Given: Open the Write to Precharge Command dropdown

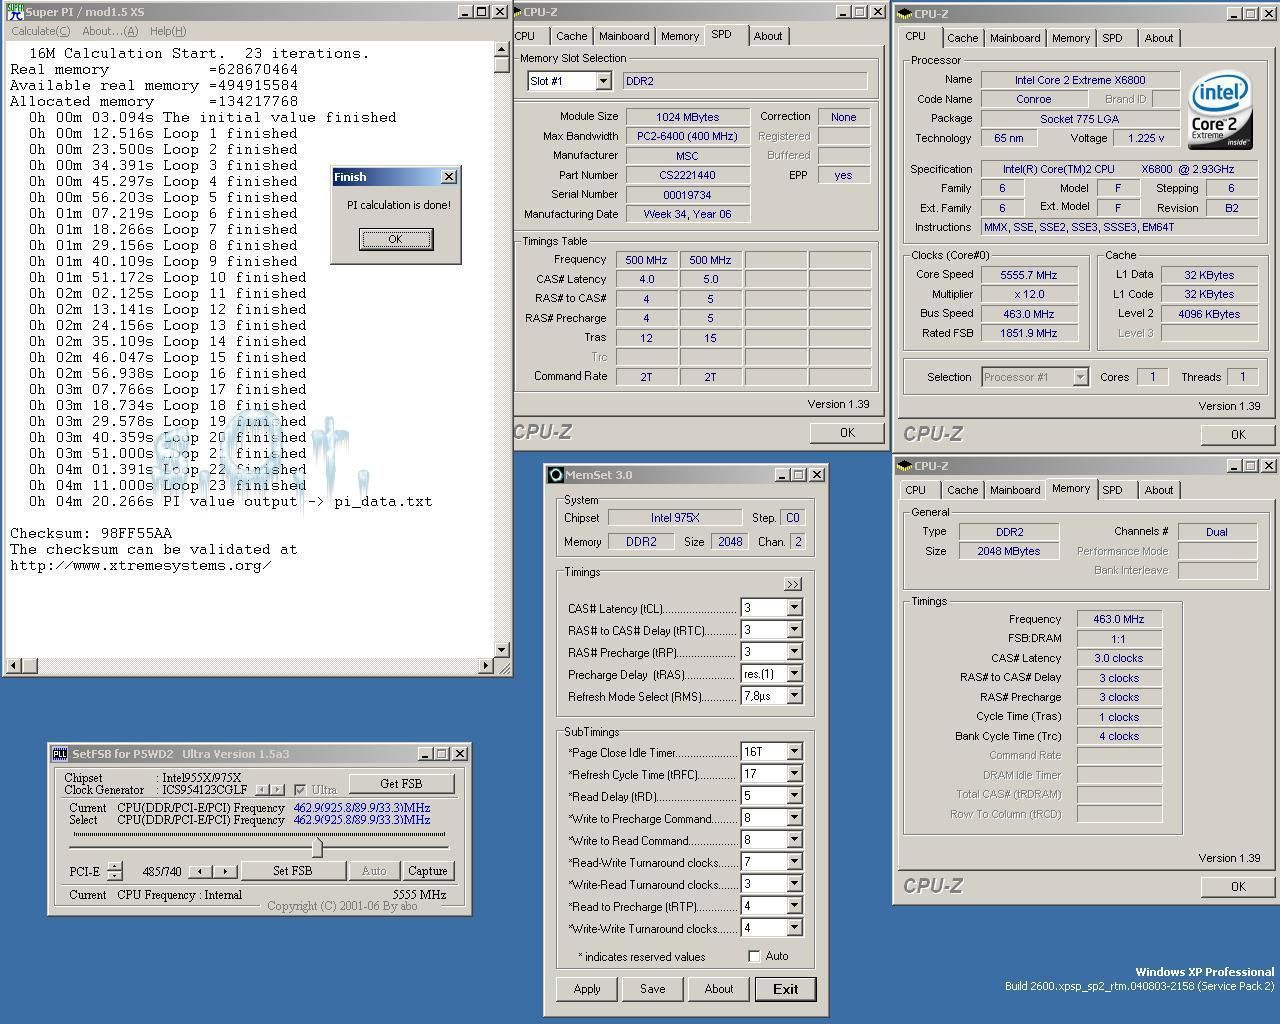Looking at the screenshot, I should pos(794,818).
